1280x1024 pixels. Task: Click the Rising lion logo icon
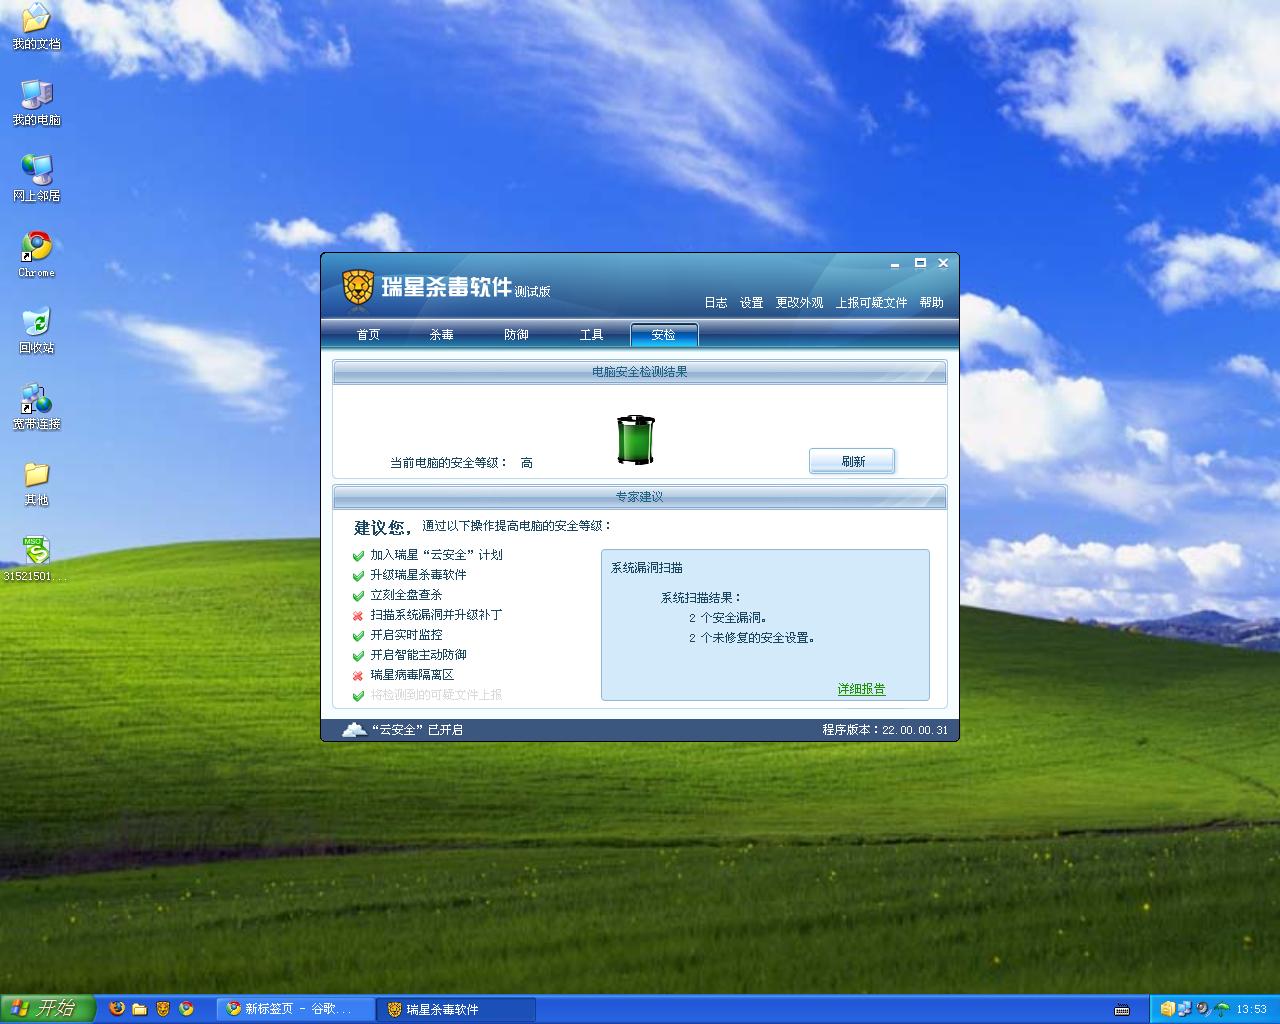click(x=358, y=287)
